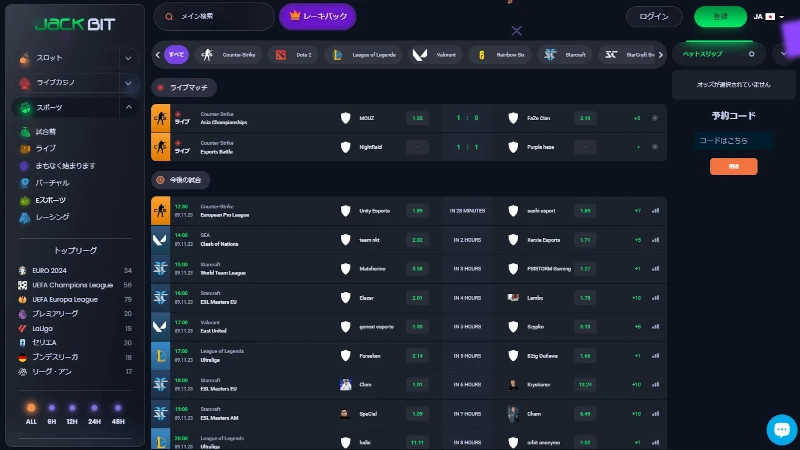
Task: Open the E-Sports sub-item
Action: tap(43, 200)
